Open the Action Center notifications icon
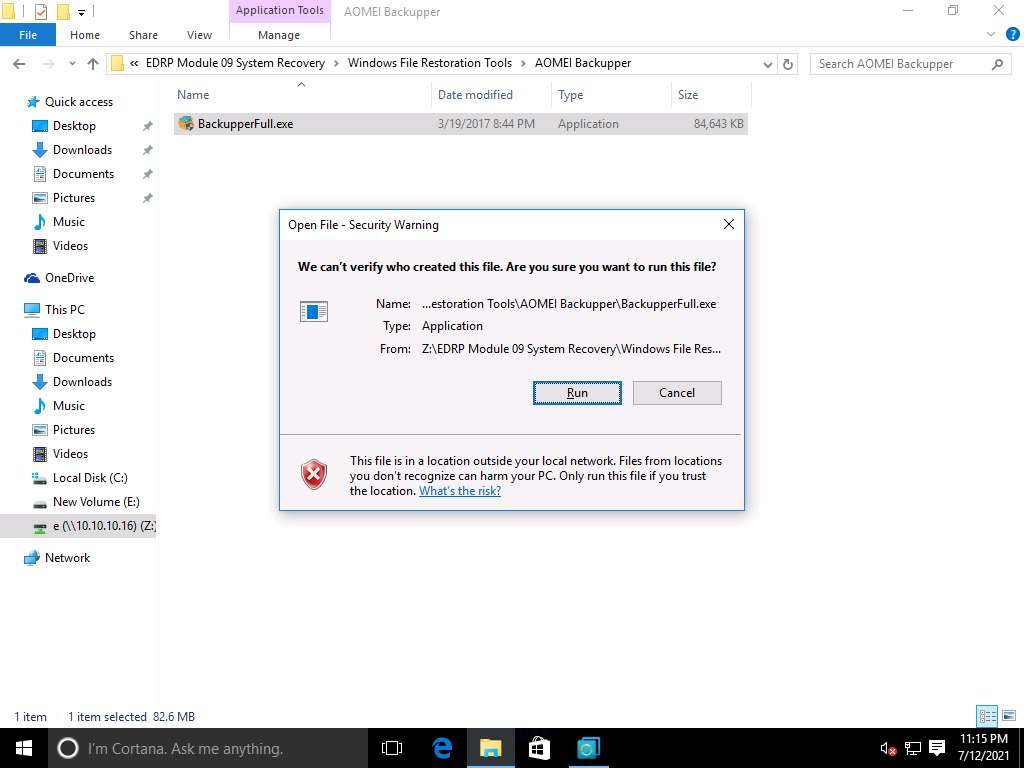The image size is (1024, 768). coord(937,748)
